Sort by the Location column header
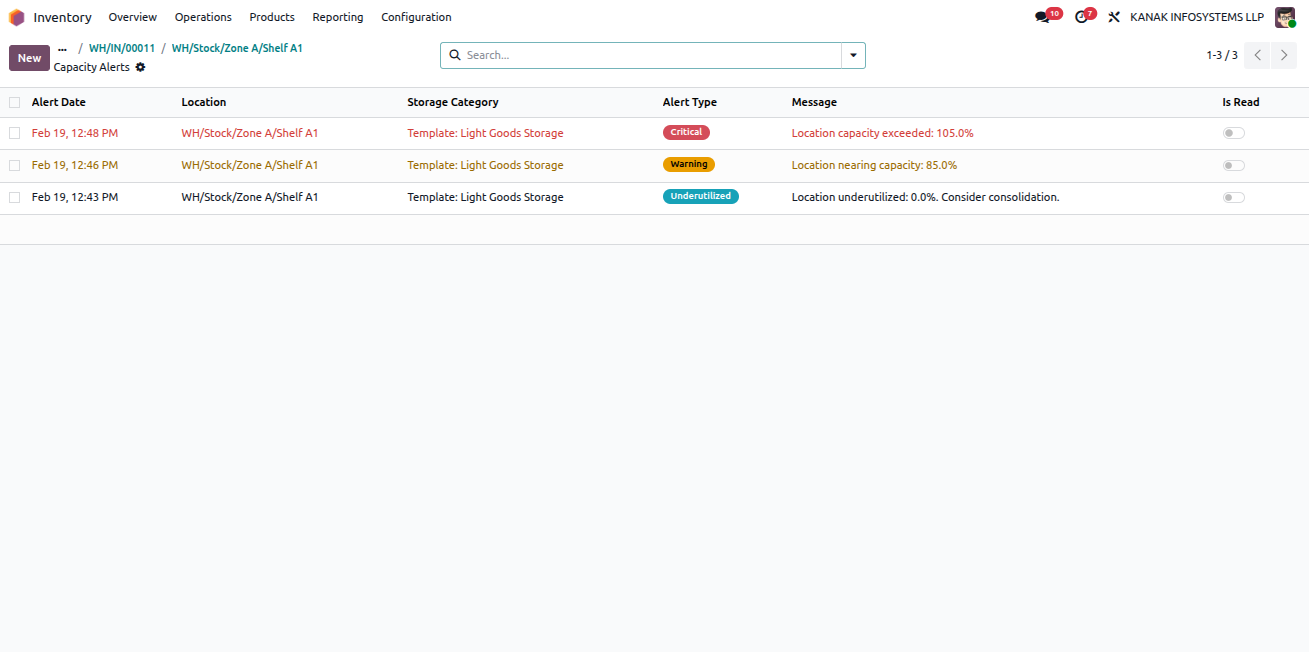The height and width of the screenshot is (652, 1309). tap(204, 102)
